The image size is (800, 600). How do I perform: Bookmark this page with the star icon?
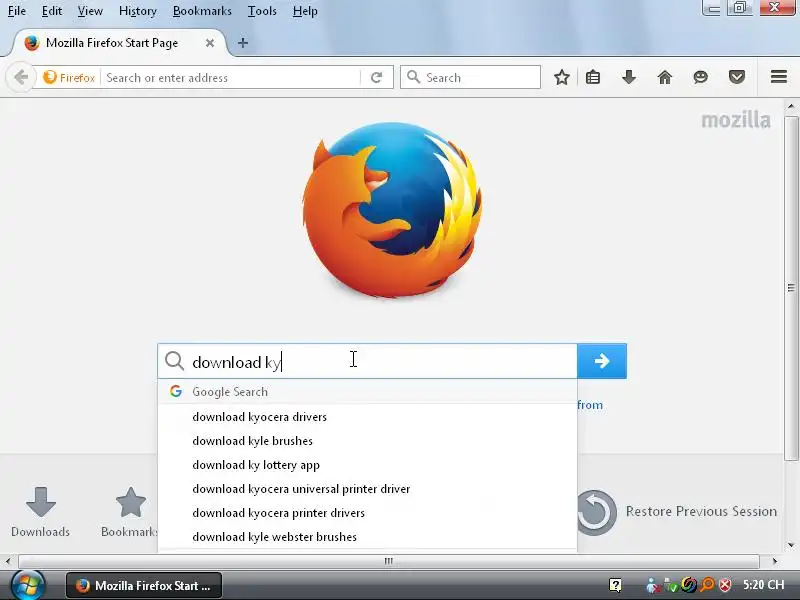click(562, 78)
